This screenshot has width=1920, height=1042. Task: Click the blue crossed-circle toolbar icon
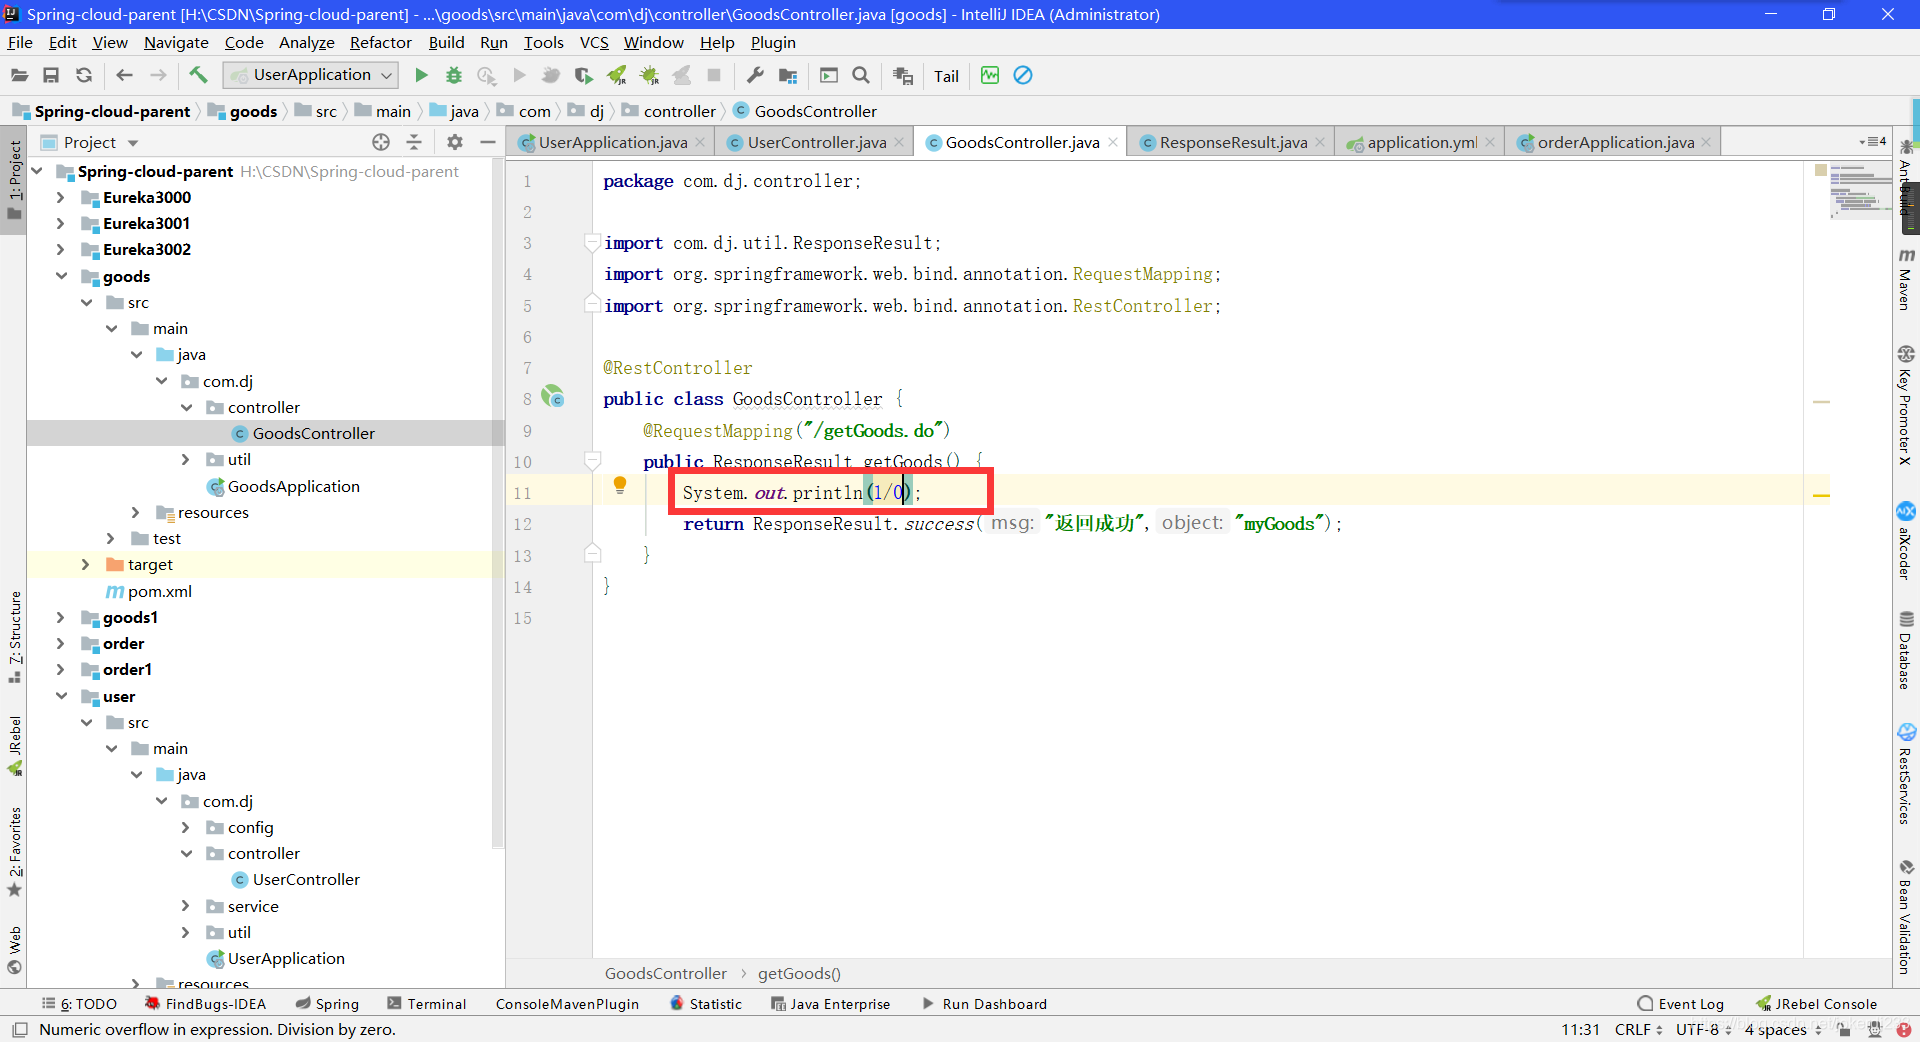1023,75
